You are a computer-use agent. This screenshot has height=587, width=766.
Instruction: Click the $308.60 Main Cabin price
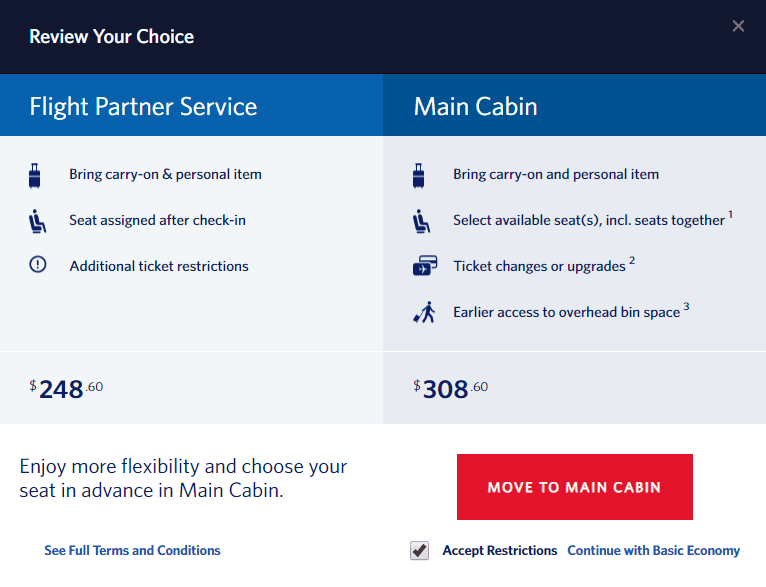tap(450, 389)
